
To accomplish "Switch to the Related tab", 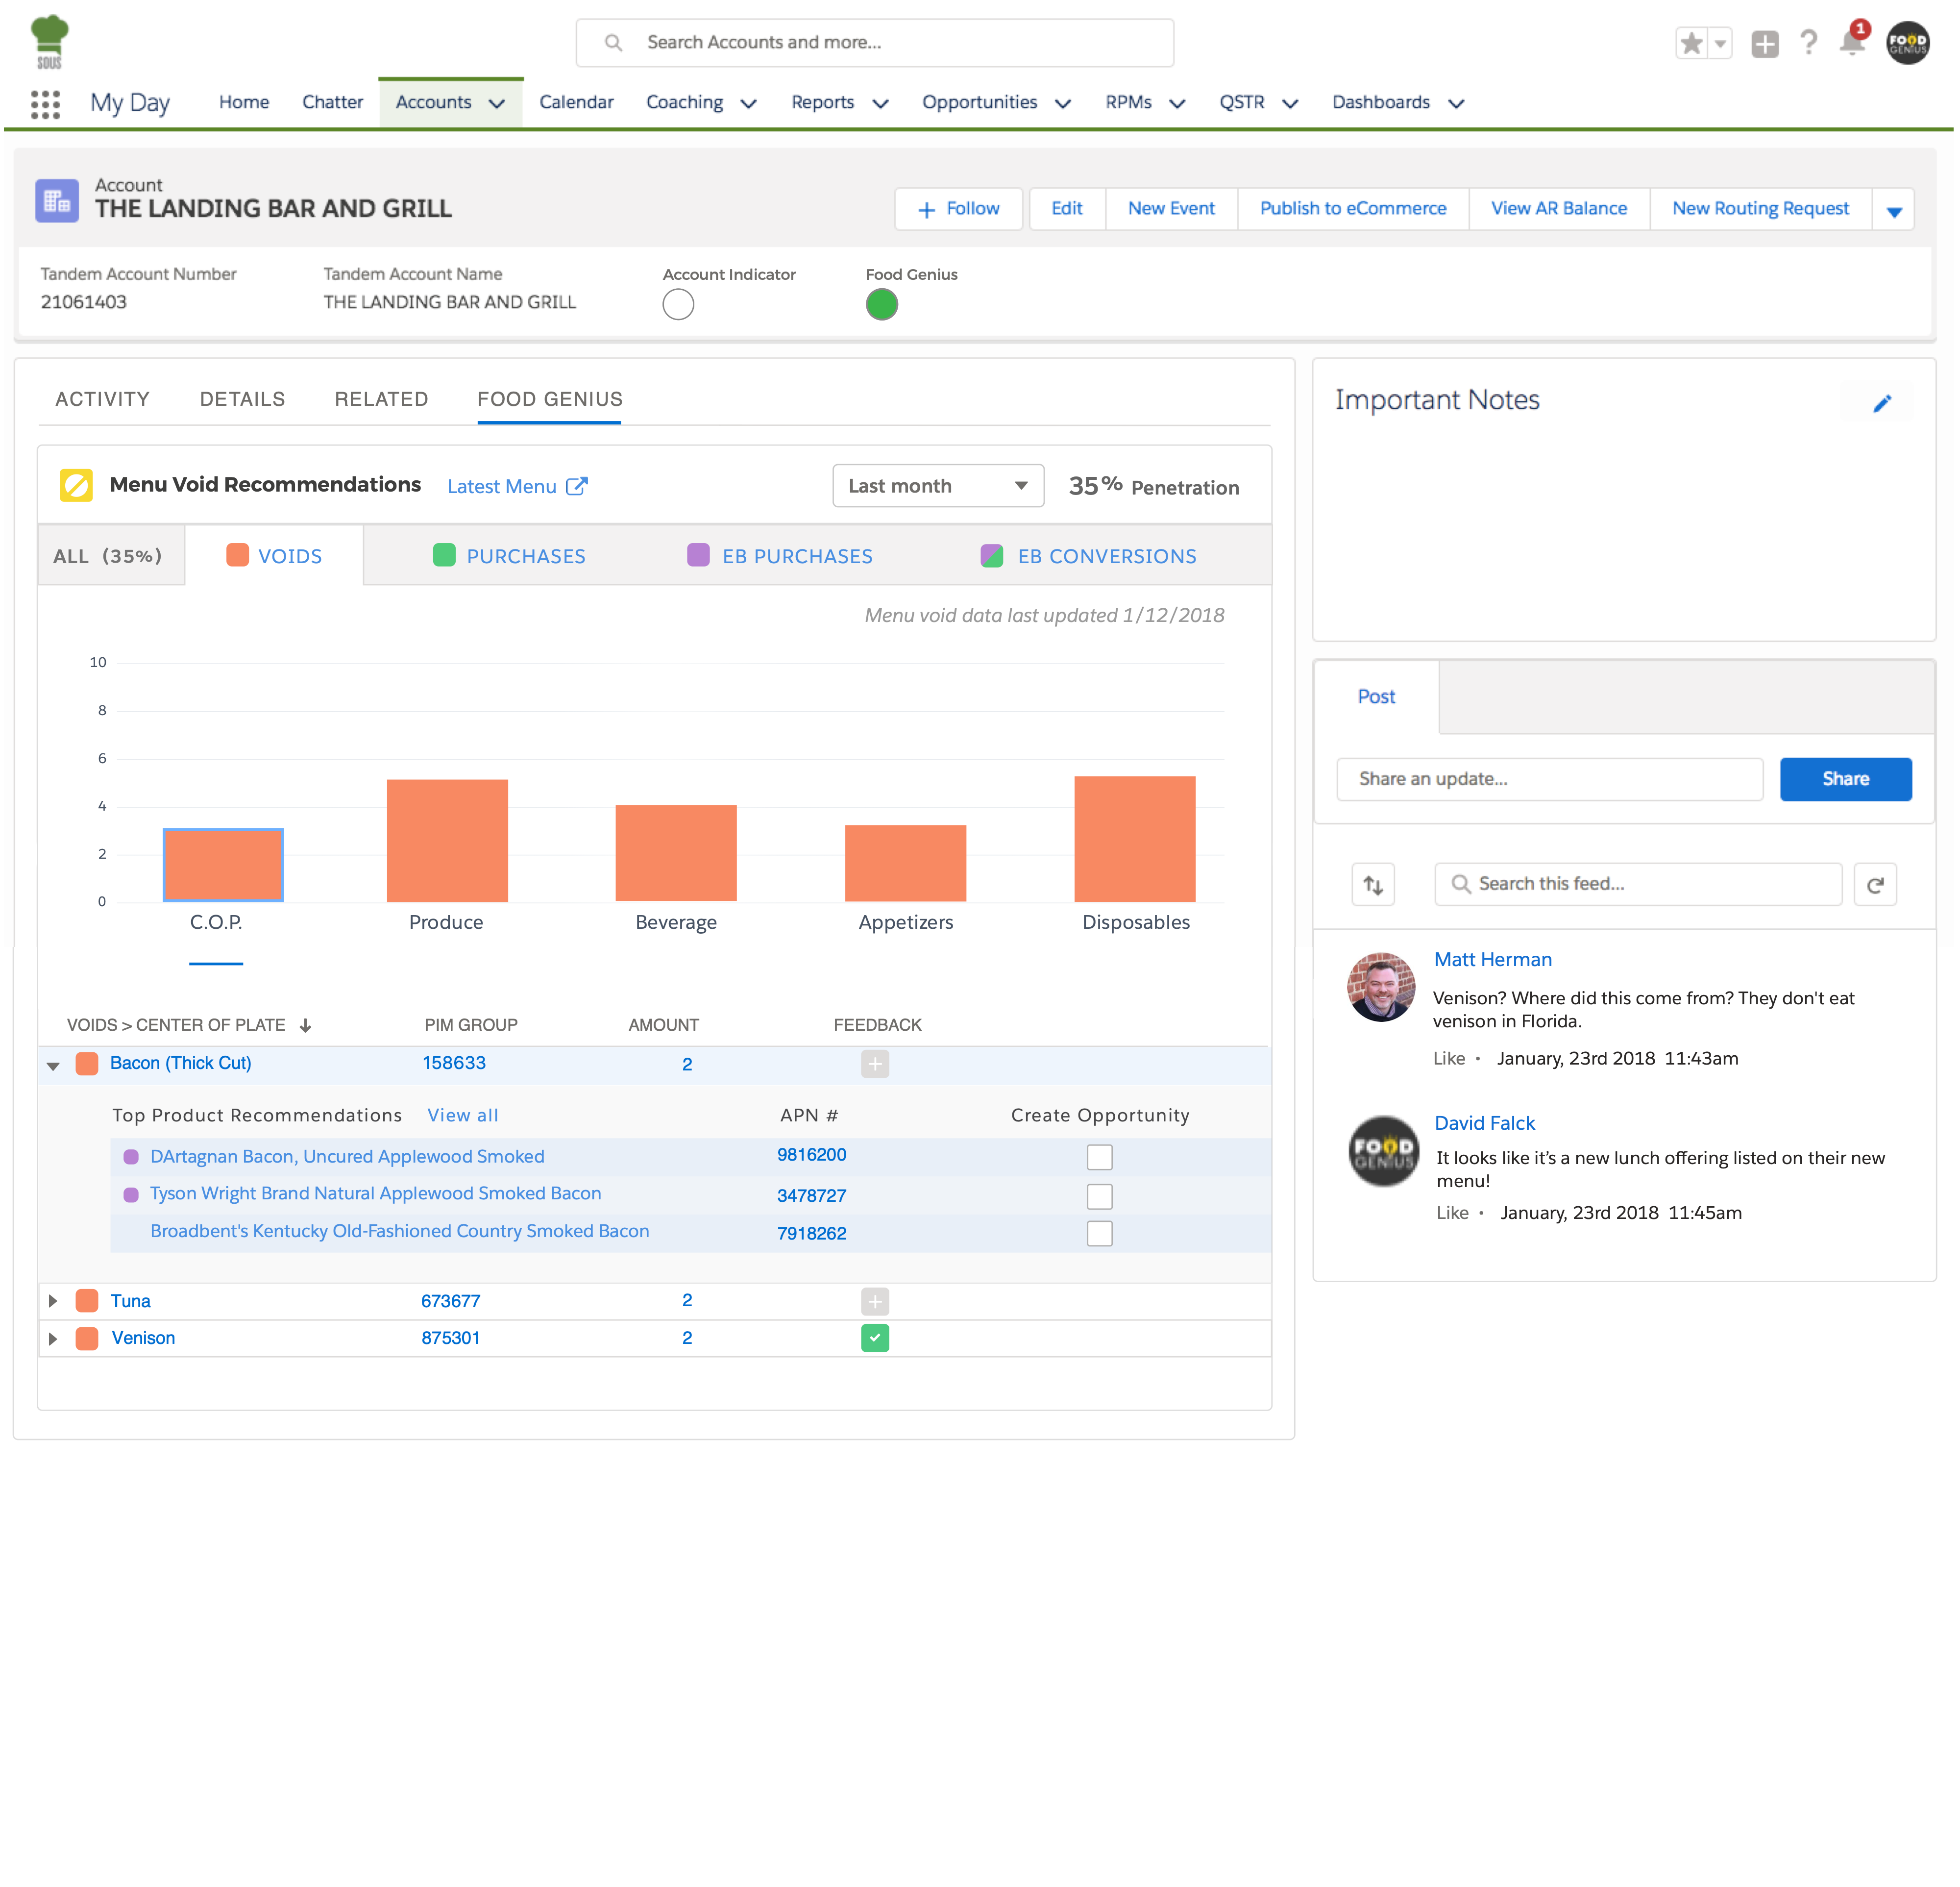I will [381, 399].
